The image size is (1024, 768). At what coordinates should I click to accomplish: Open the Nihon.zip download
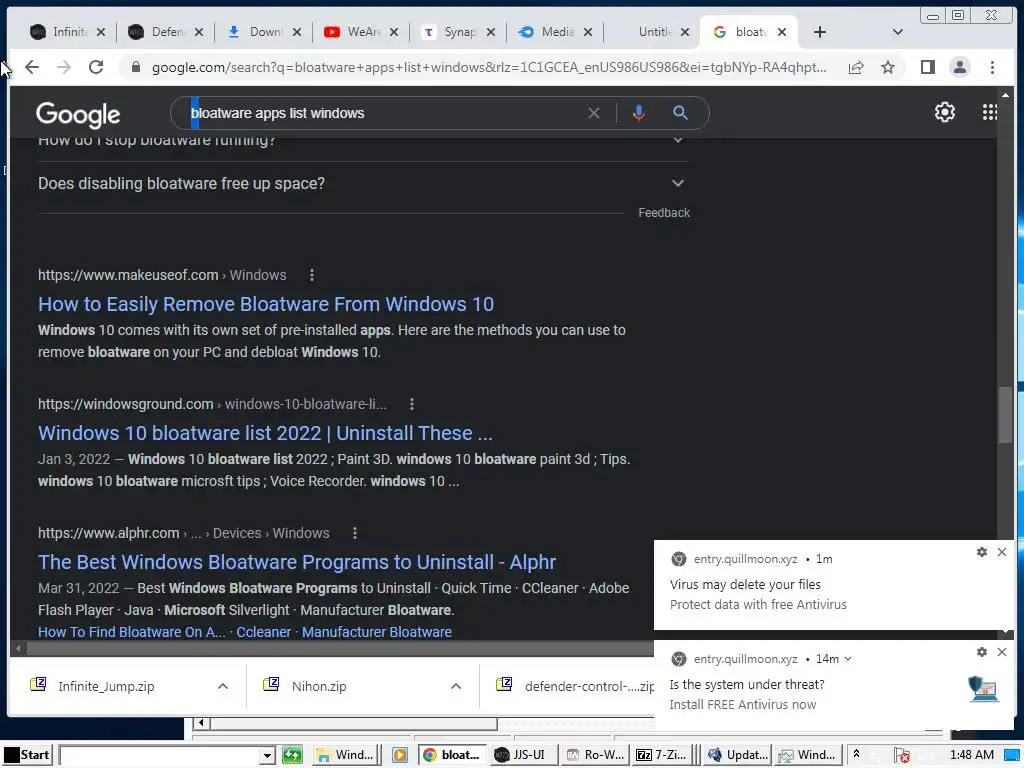319,686
